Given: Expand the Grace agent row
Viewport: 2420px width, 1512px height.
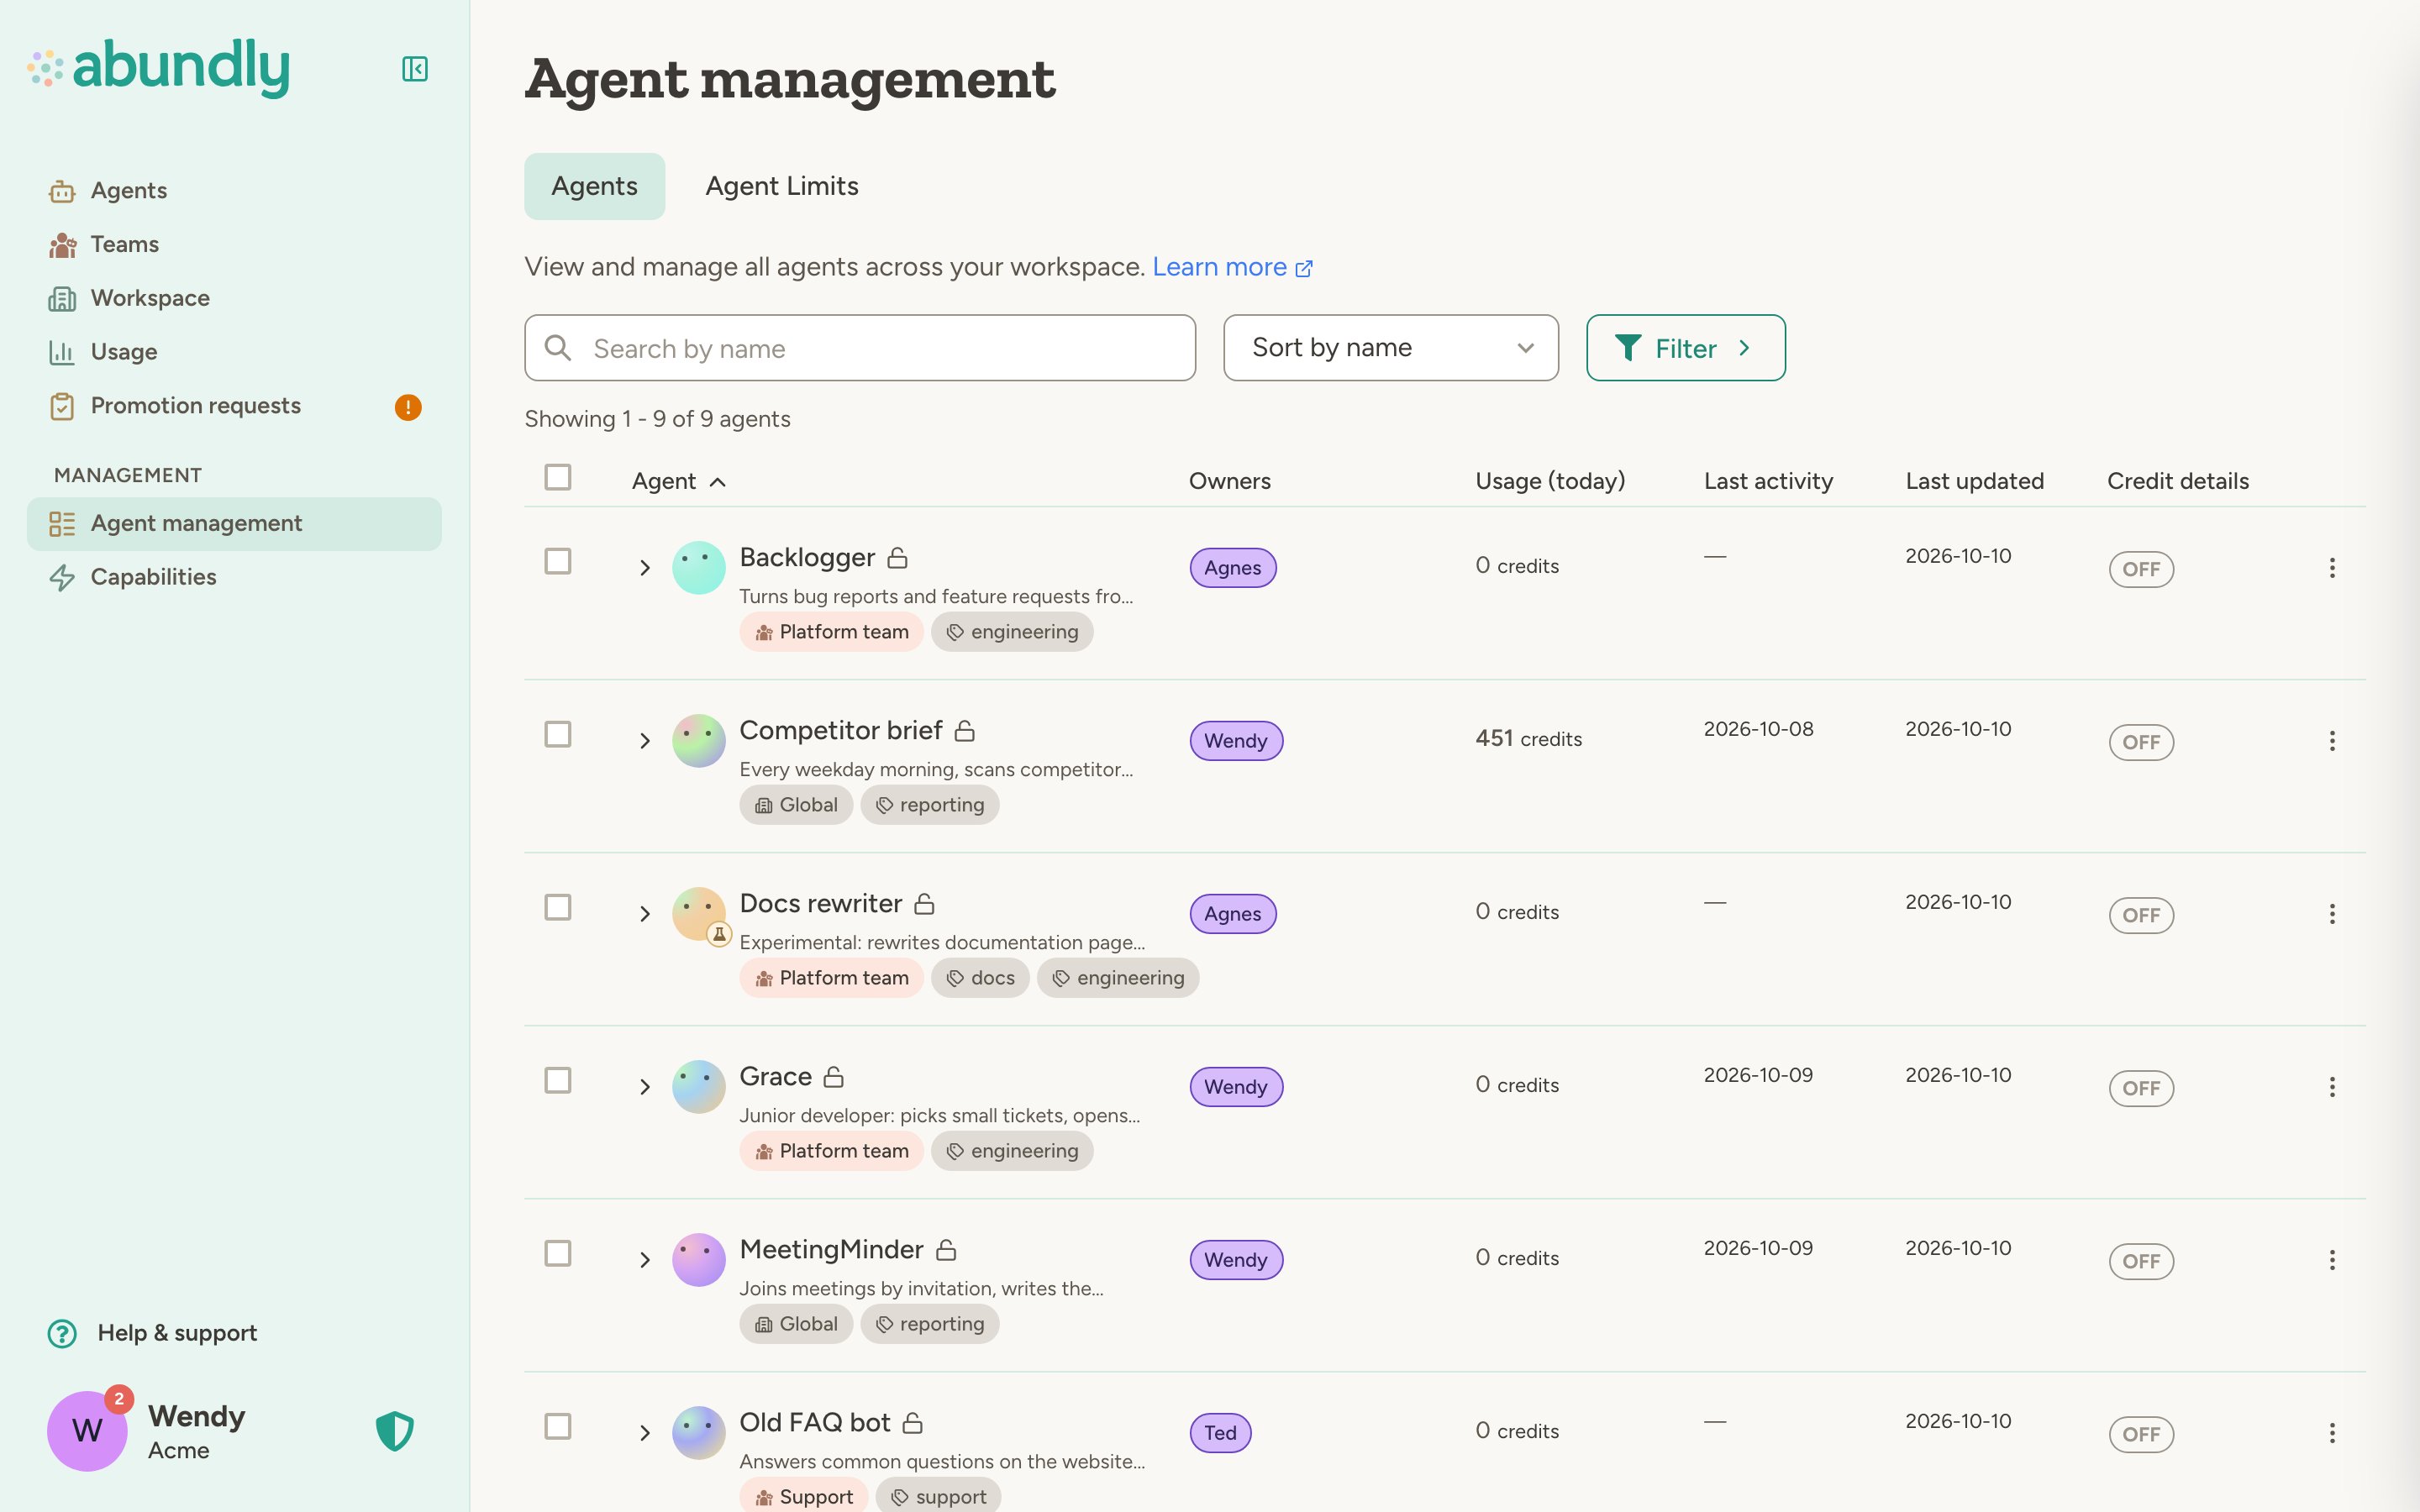Looking at the screenshot, I should 645,1087.
